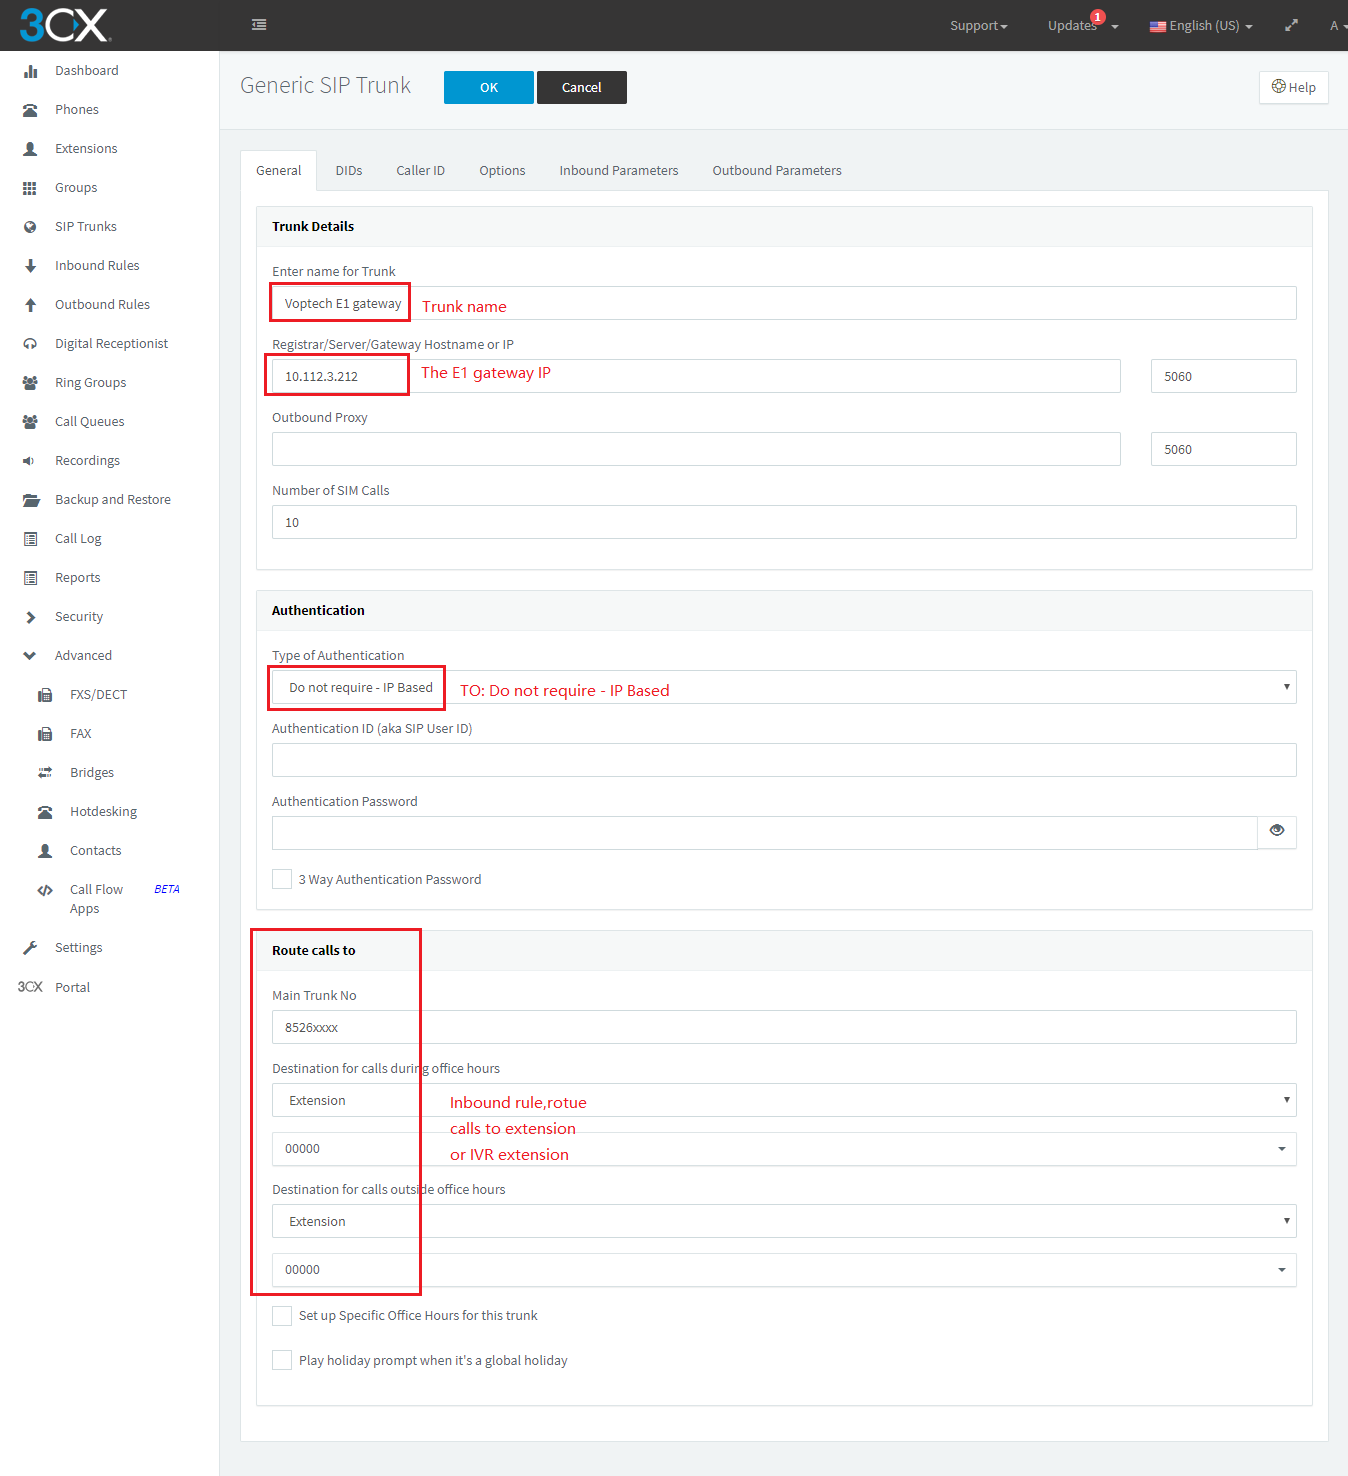Open office hours extension 00000 dropdown

[784, 1149]
